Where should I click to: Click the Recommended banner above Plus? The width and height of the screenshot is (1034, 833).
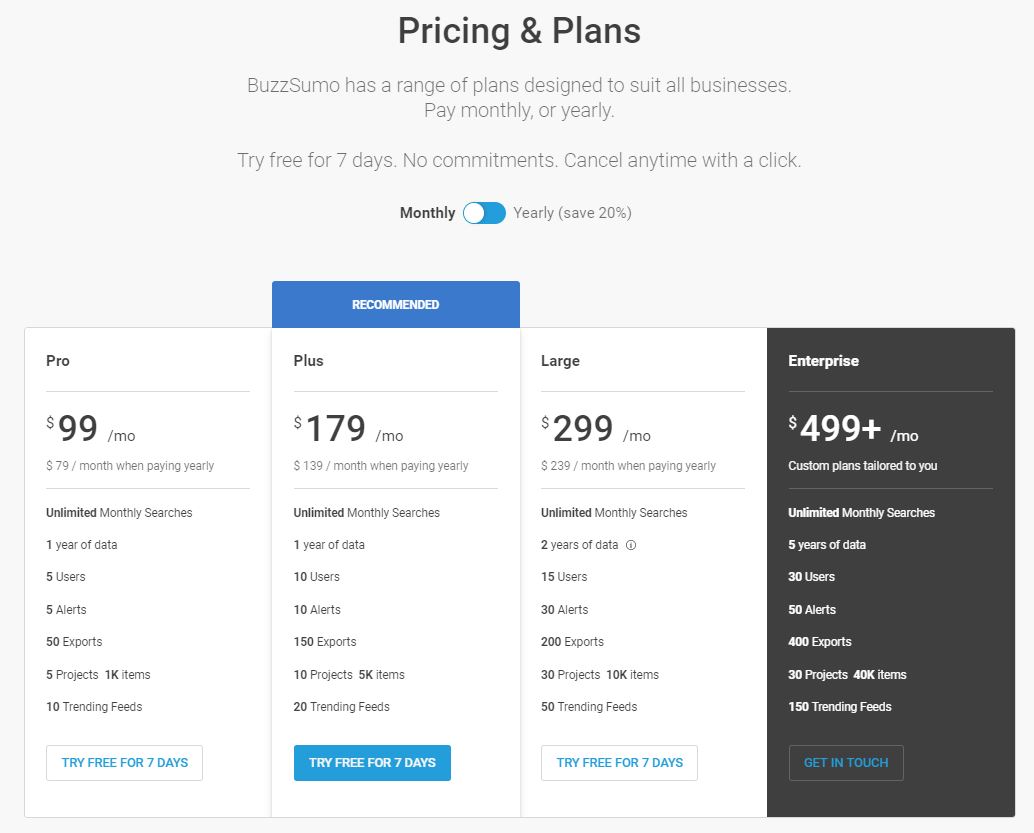pyautogui.click(x=396, y=305)
